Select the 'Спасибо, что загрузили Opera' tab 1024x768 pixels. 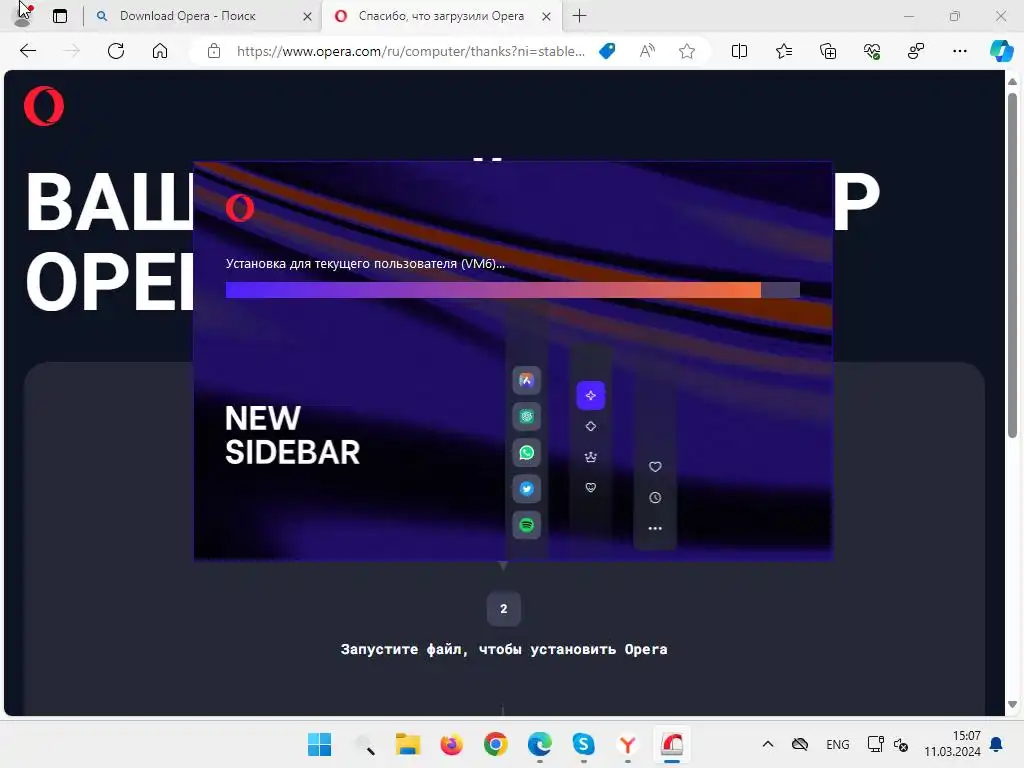441,16
